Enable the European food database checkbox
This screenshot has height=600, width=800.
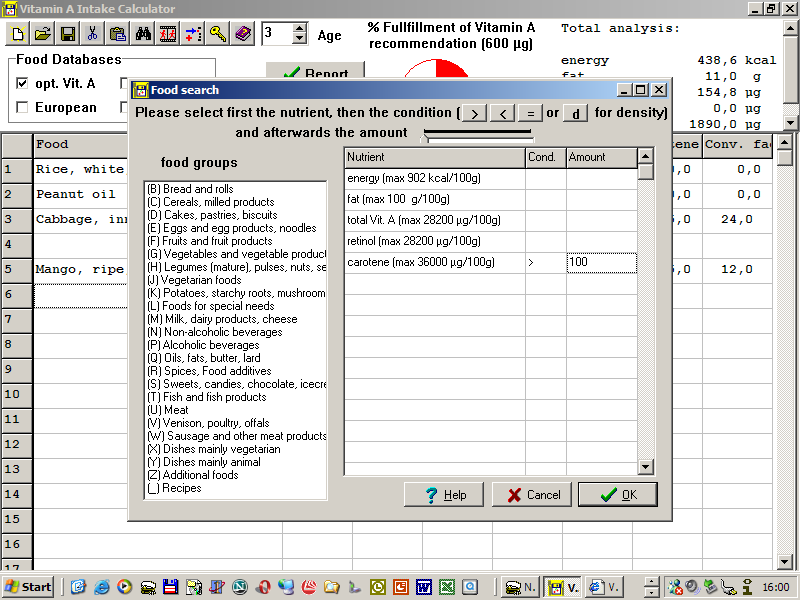(x=23, y=108)
